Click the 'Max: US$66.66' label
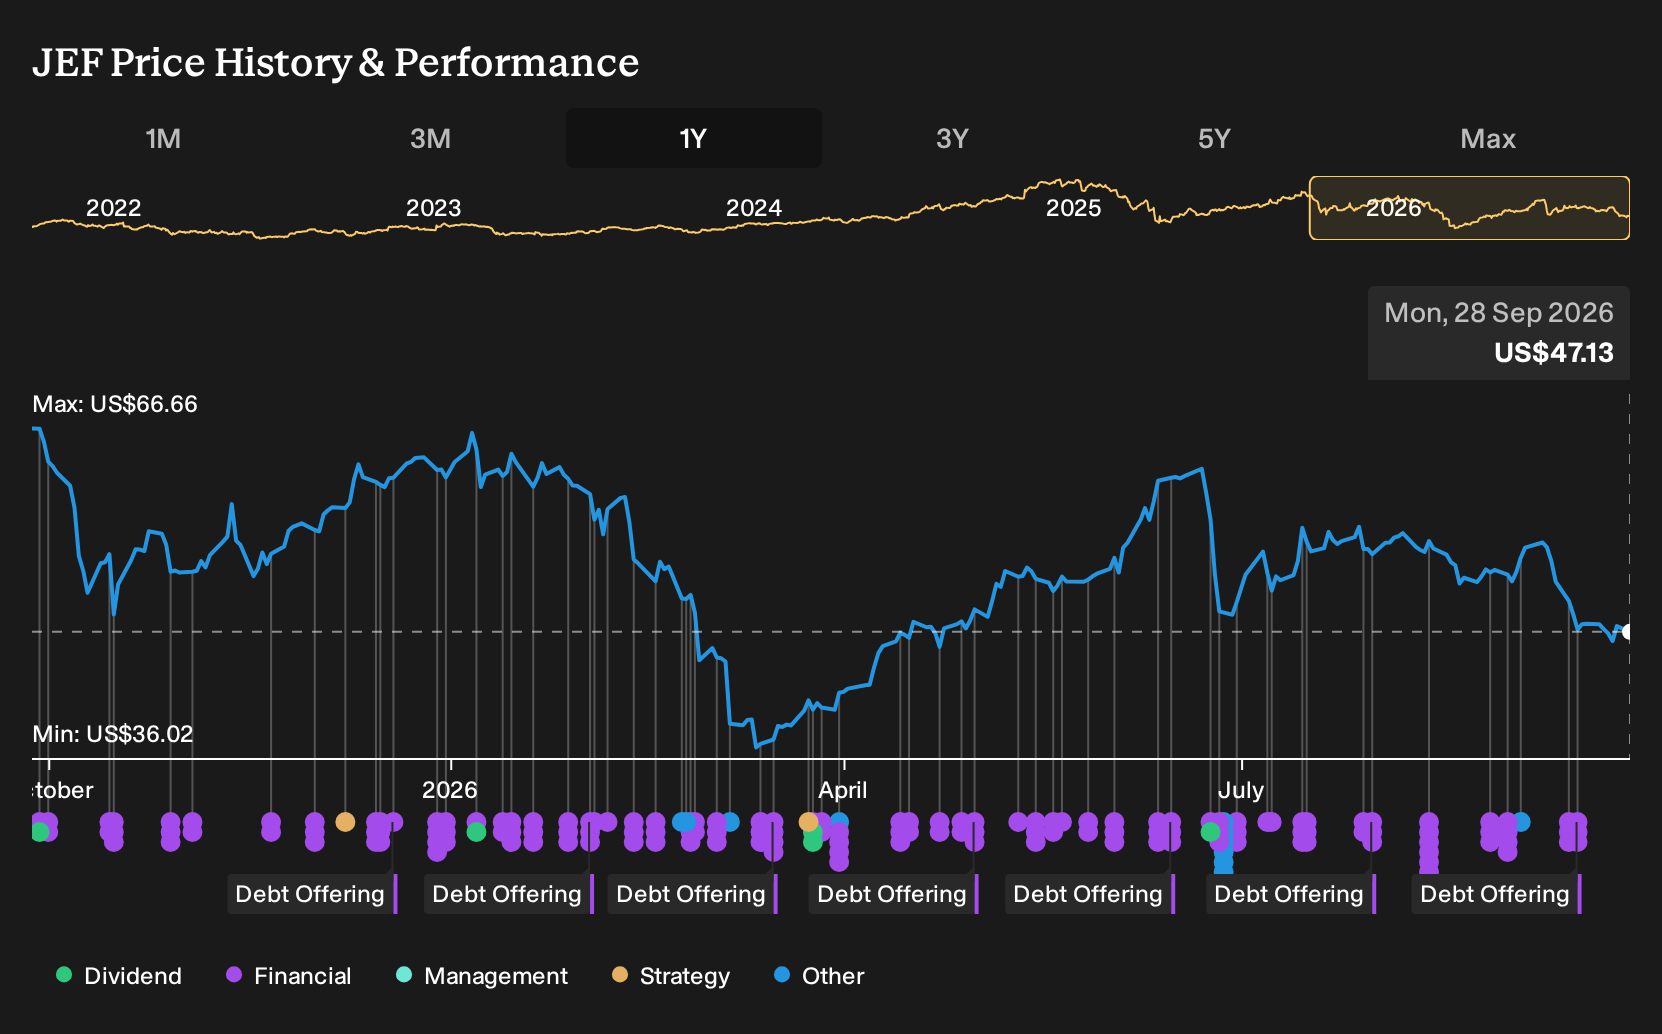Screen dimensions: 1662x1034 pos(115,404)
